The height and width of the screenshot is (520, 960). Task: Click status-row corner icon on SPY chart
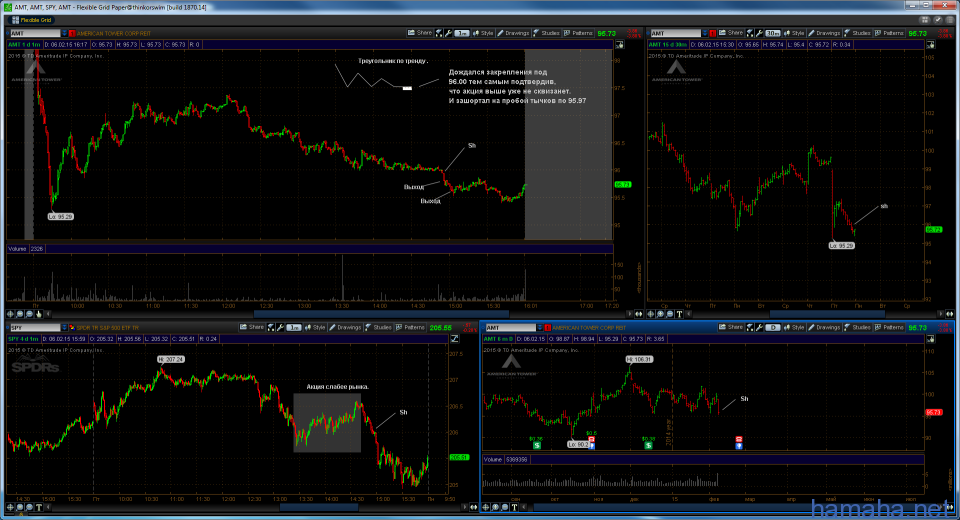pyautogui.click(x=455, y=339)
